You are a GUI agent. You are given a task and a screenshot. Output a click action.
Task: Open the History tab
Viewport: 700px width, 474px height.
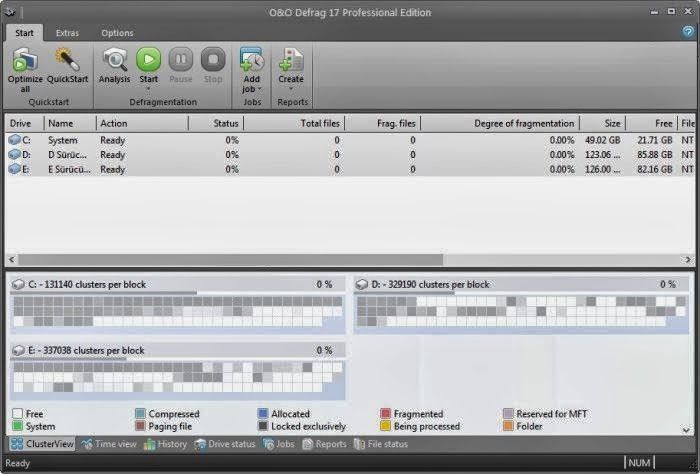[x=166, y=444]
